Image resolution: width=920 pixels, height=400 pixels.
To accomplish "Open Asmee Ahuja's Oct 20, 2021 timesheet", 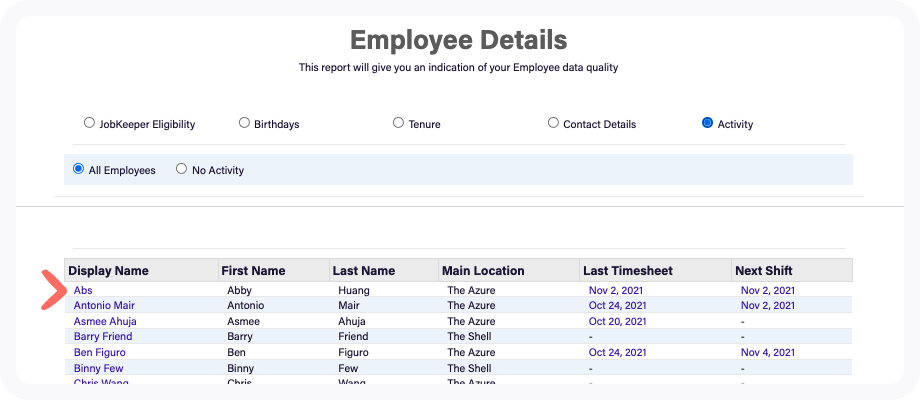I will [617, 321].
